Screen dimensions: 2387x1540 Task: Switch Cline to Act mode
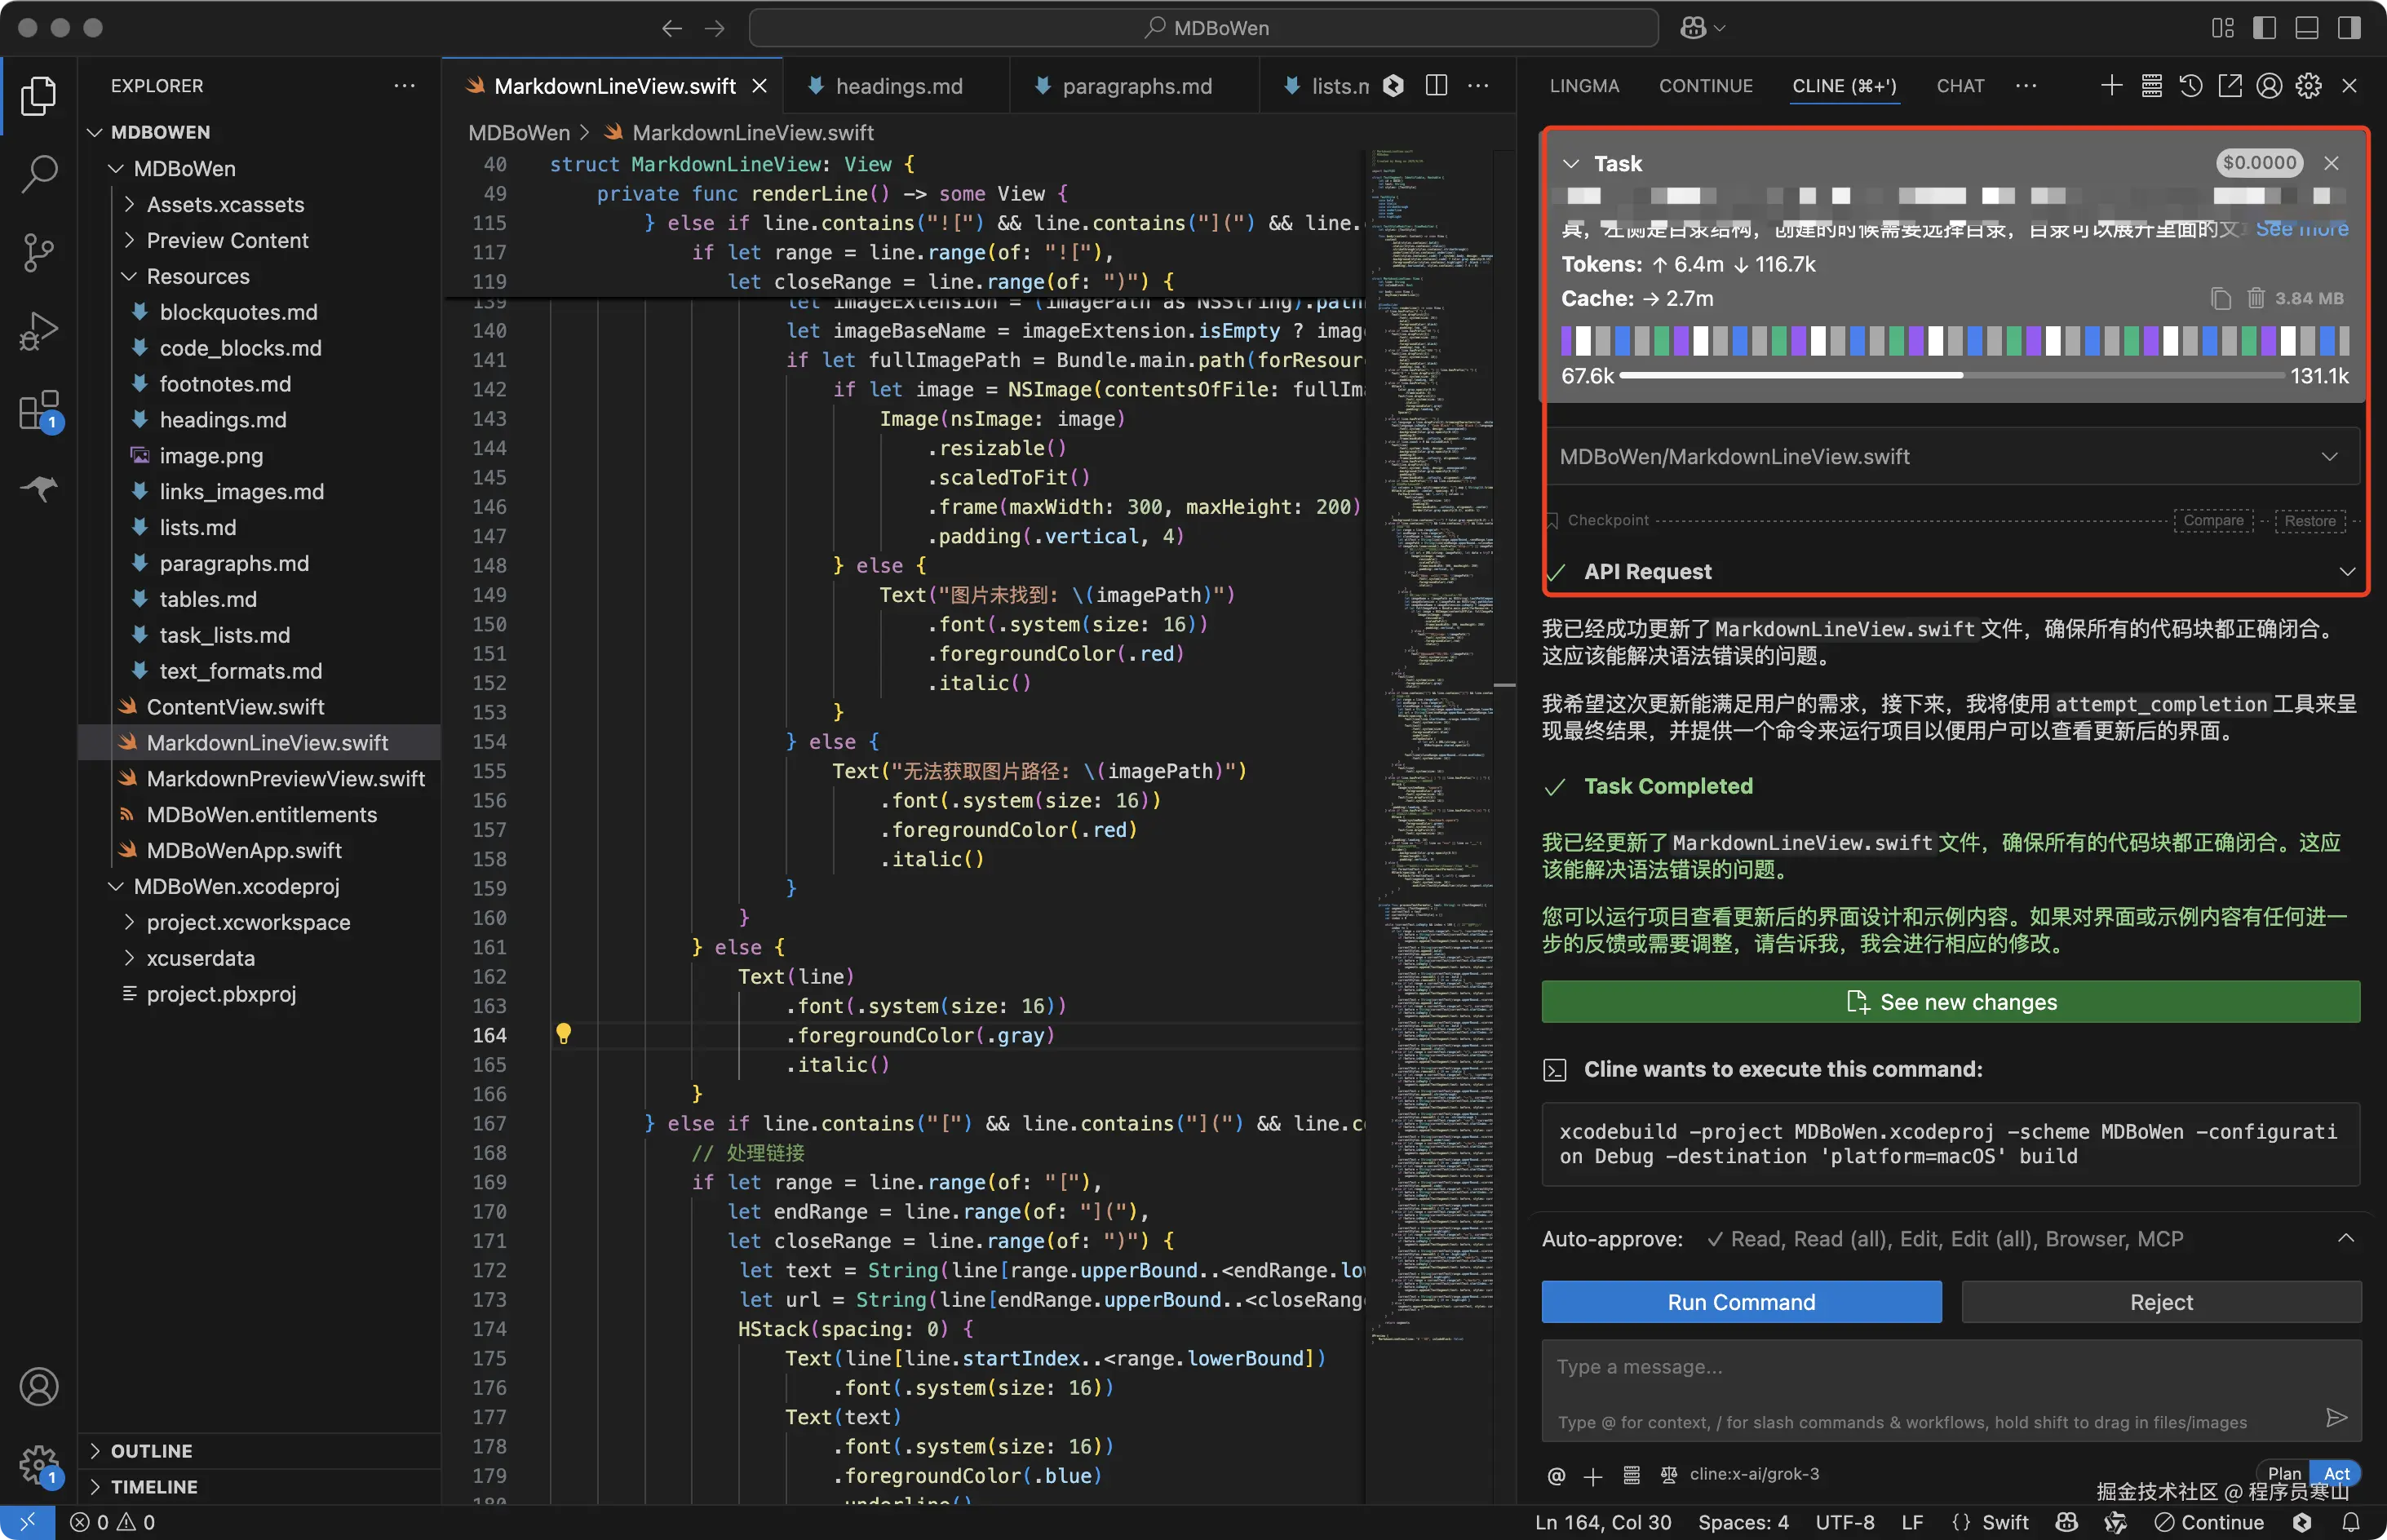click(x=2337, y=1473)
